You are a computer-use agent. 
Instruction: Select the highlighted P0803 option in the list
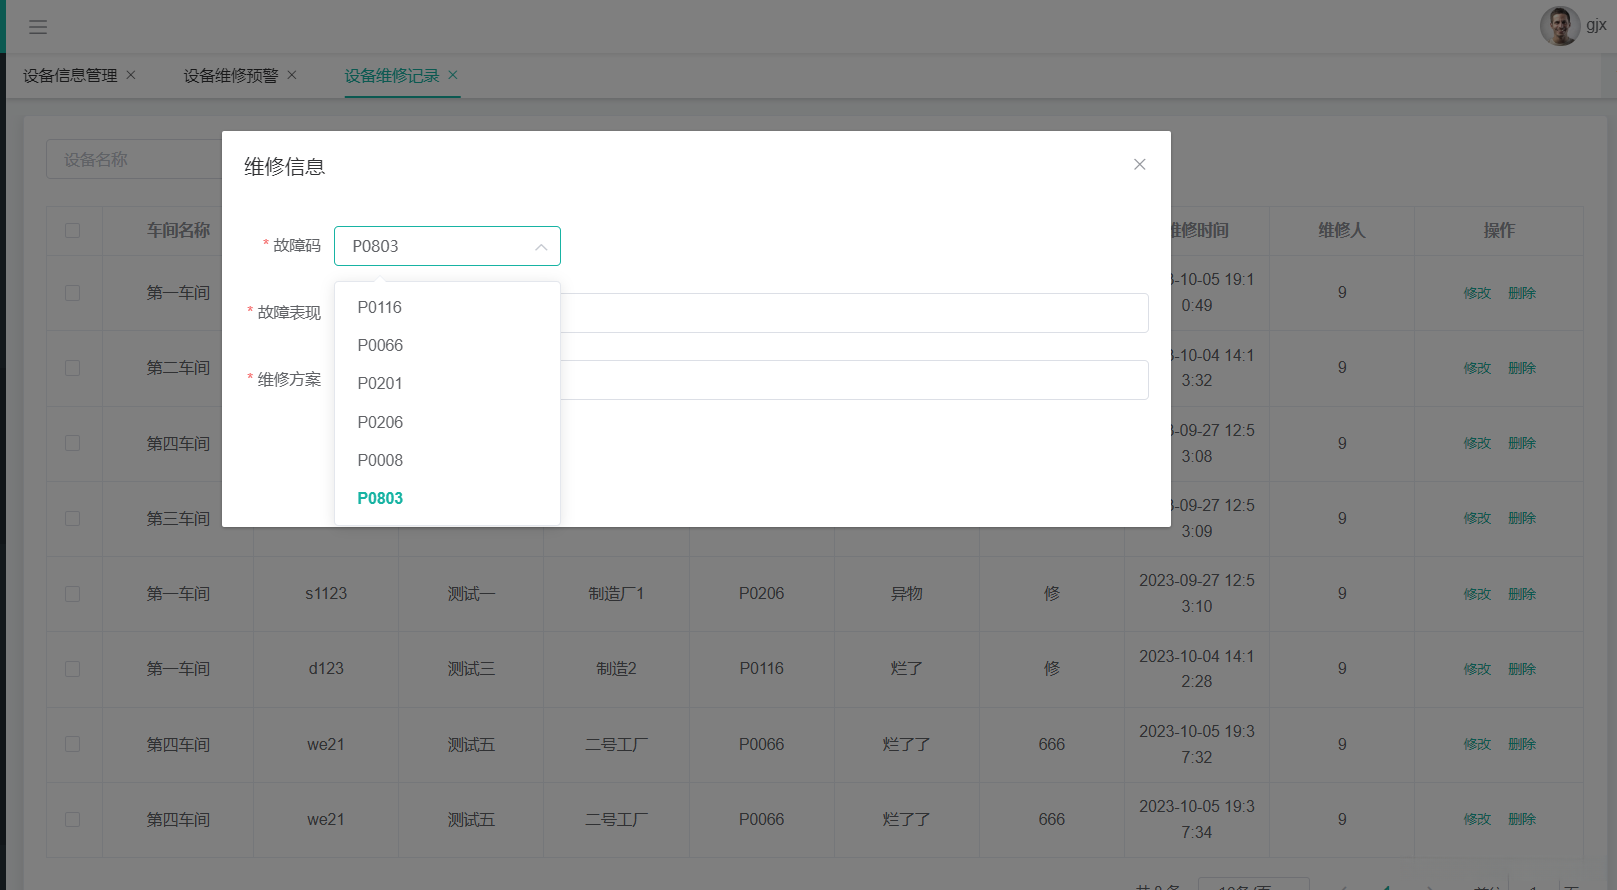(x=447, y=498)
